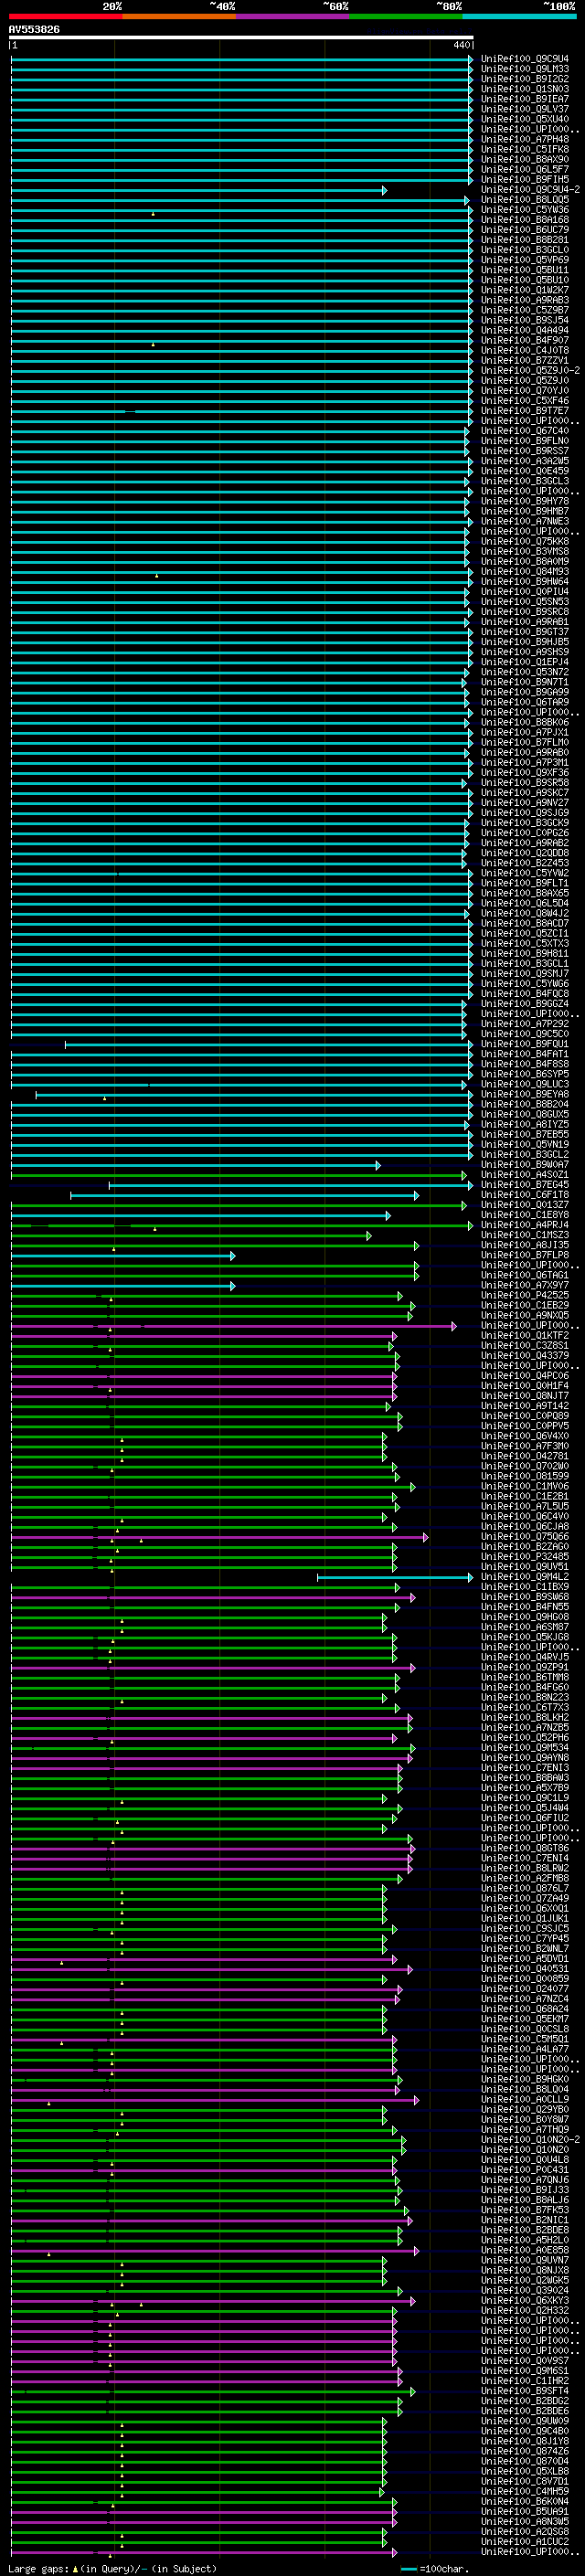Select the UniRef100_B8B204 label
This screenshot has width=585, height=2576.
tap(525, 1104)
